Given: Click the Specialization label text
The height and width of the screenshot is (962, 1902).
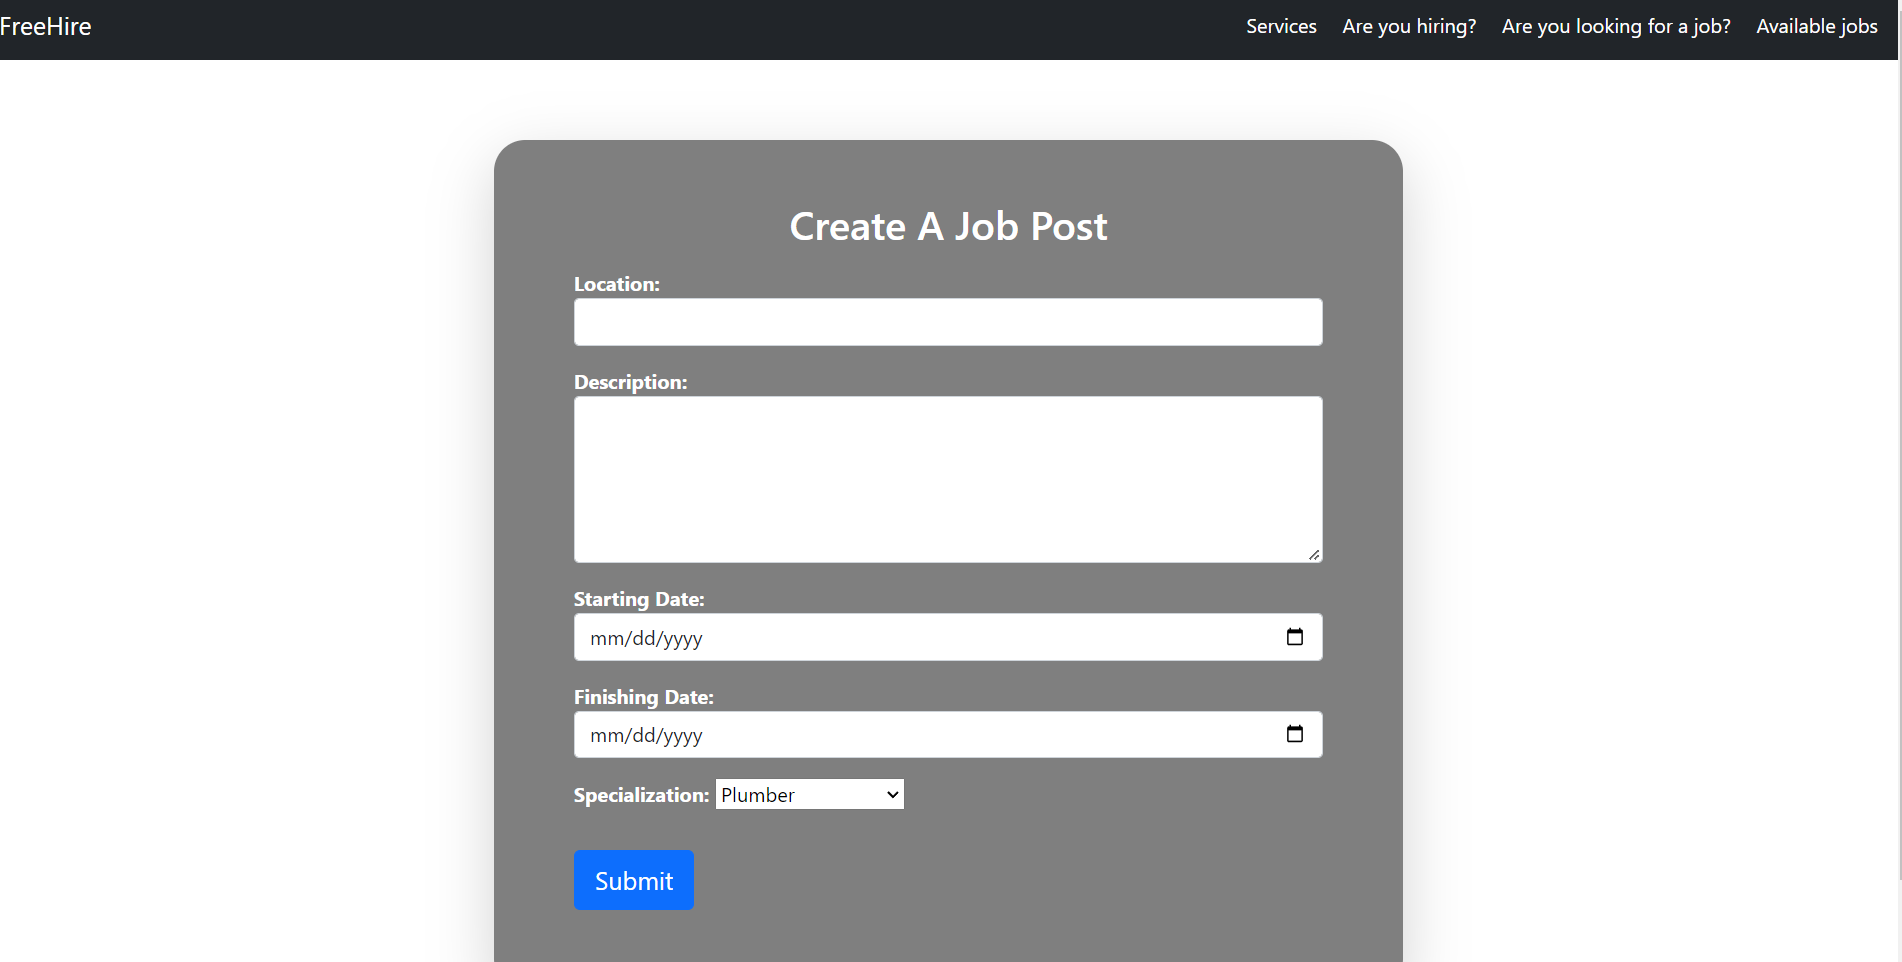Looking at the screenshot, I should click(x=640, y=794).
